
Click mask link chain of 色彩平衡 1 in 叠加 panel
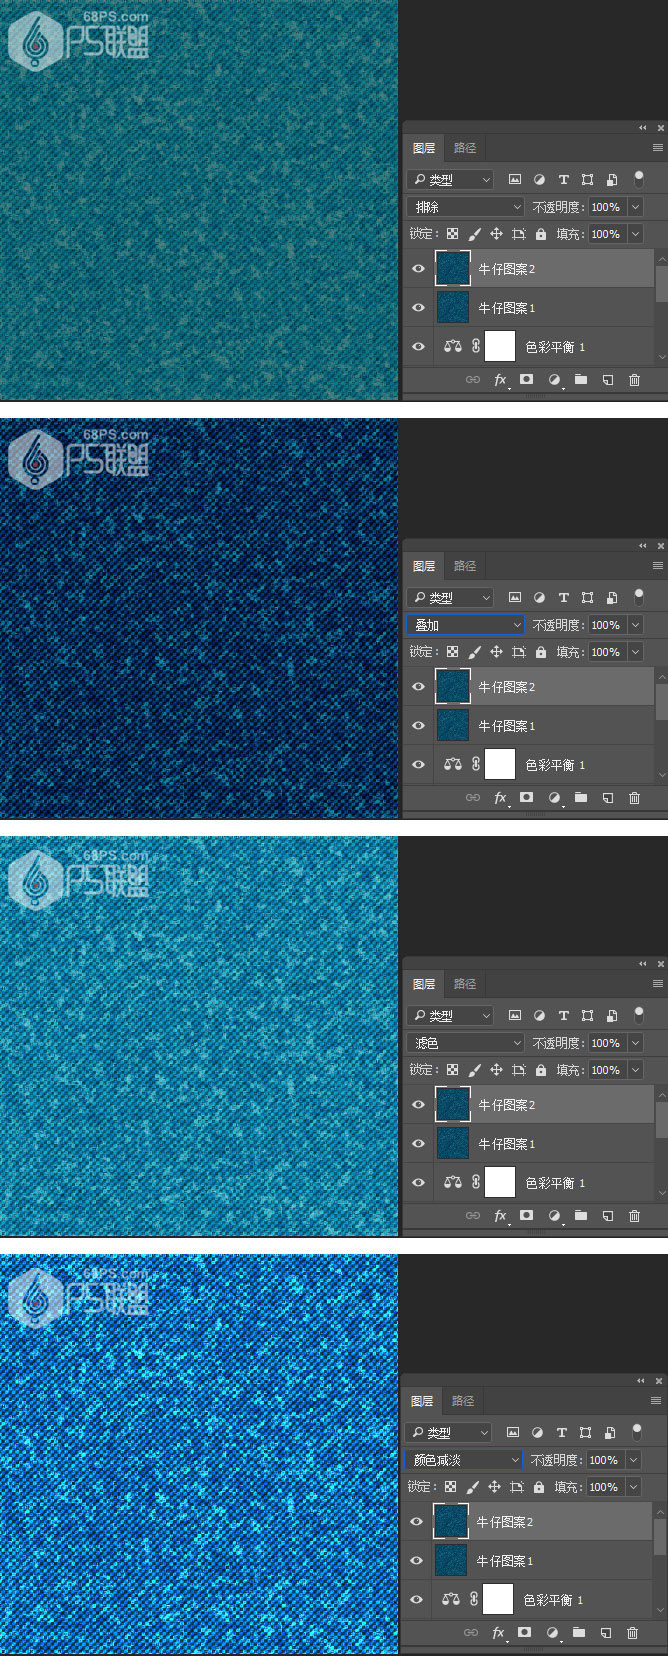point(476,765)
